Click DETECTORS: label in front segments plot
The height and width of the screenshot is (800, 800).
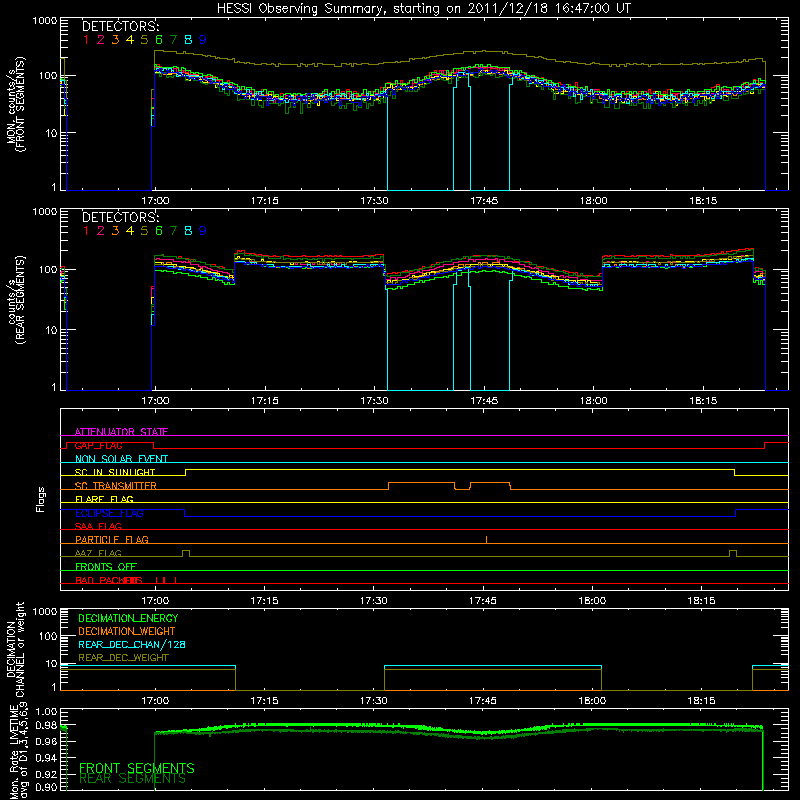coord(120,26)
